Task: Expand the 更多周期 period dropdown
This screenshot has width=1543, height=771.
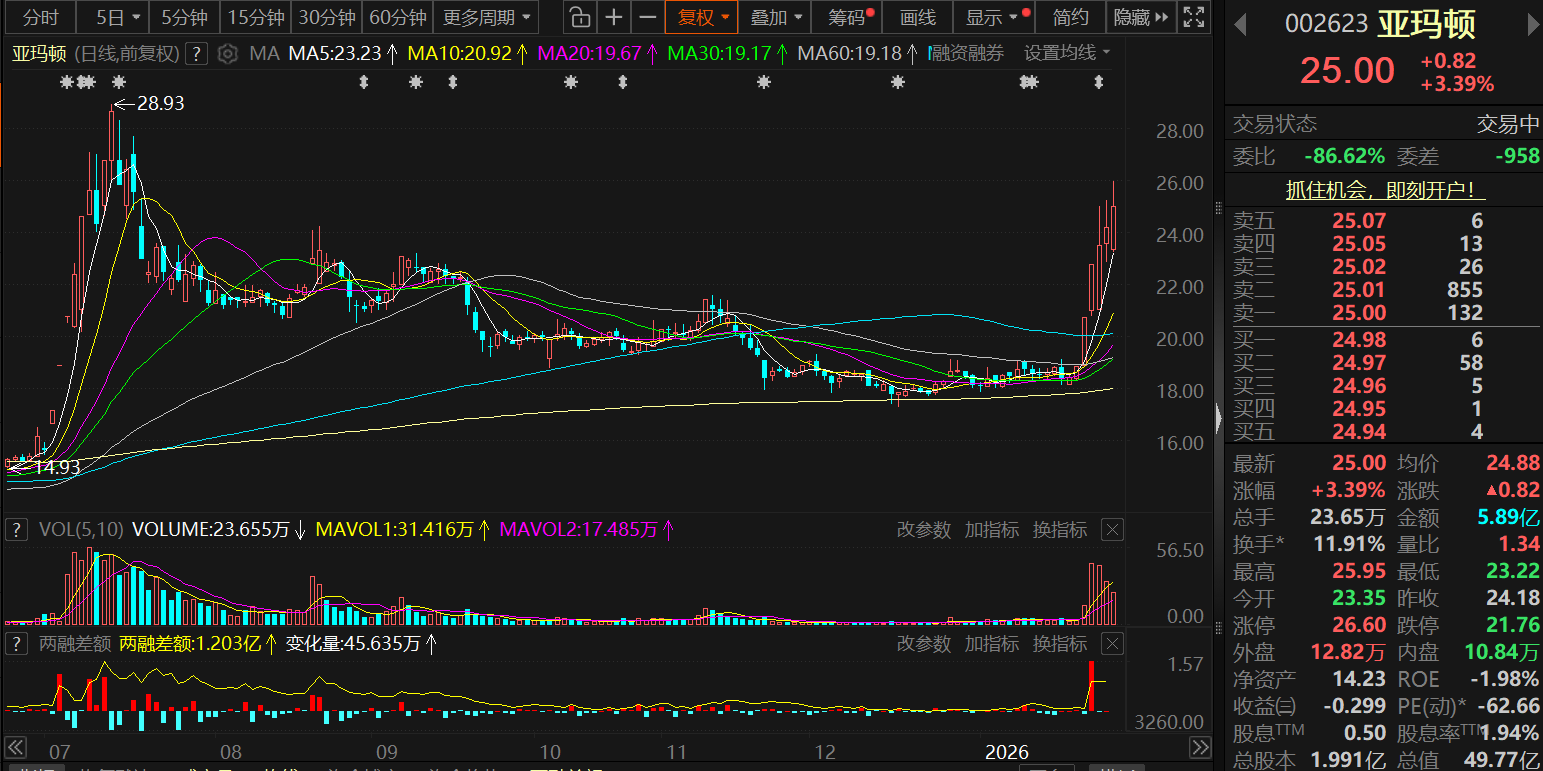Action: 487,17
